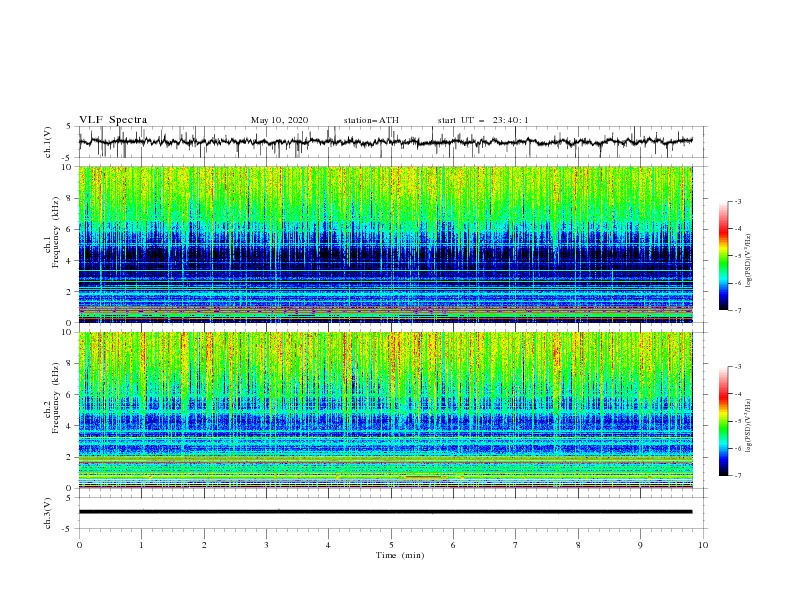792x612 pixels.
Task: Select the ch.2 color bar "log(PSD)(V²/Hz)" label
Action: click(748, 425)
